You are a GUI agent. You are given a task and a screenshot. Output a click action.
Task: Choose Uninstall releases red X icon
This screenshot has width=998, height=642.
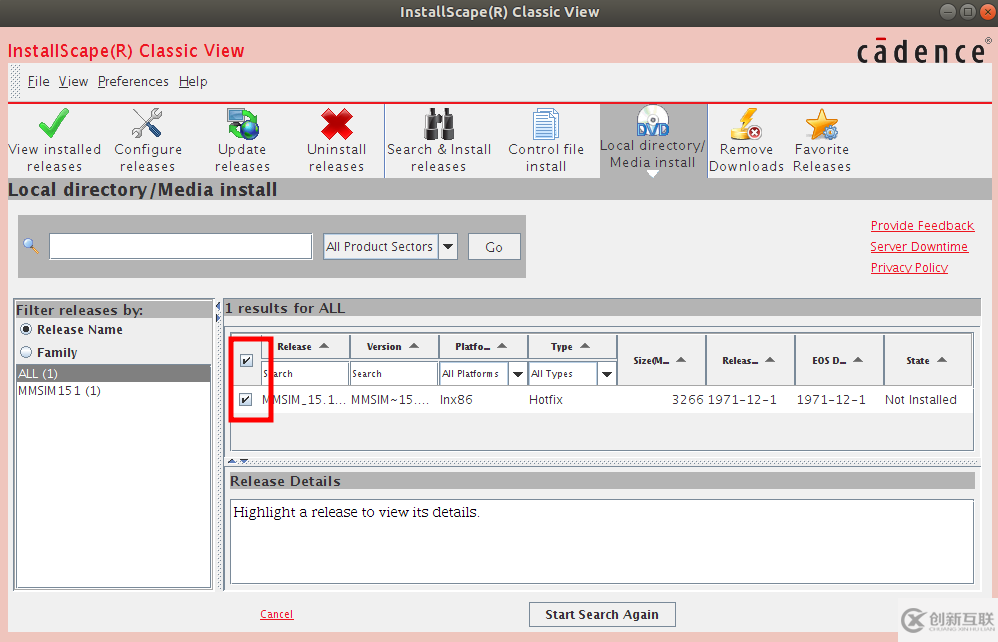337,123
